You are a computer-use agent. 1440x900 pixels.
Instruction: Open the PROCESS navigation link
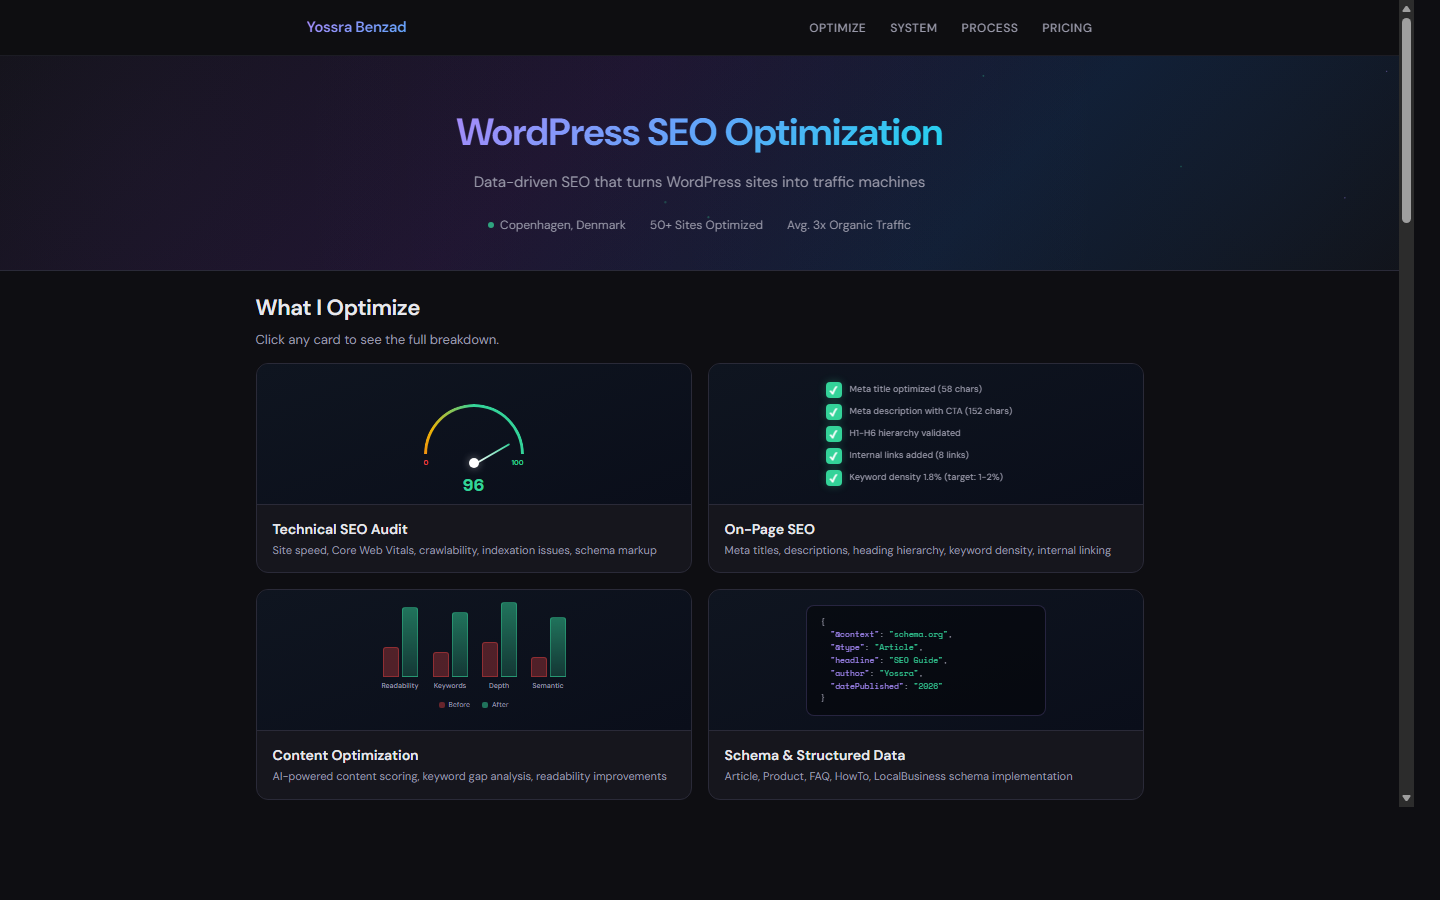tap(989, 28)
